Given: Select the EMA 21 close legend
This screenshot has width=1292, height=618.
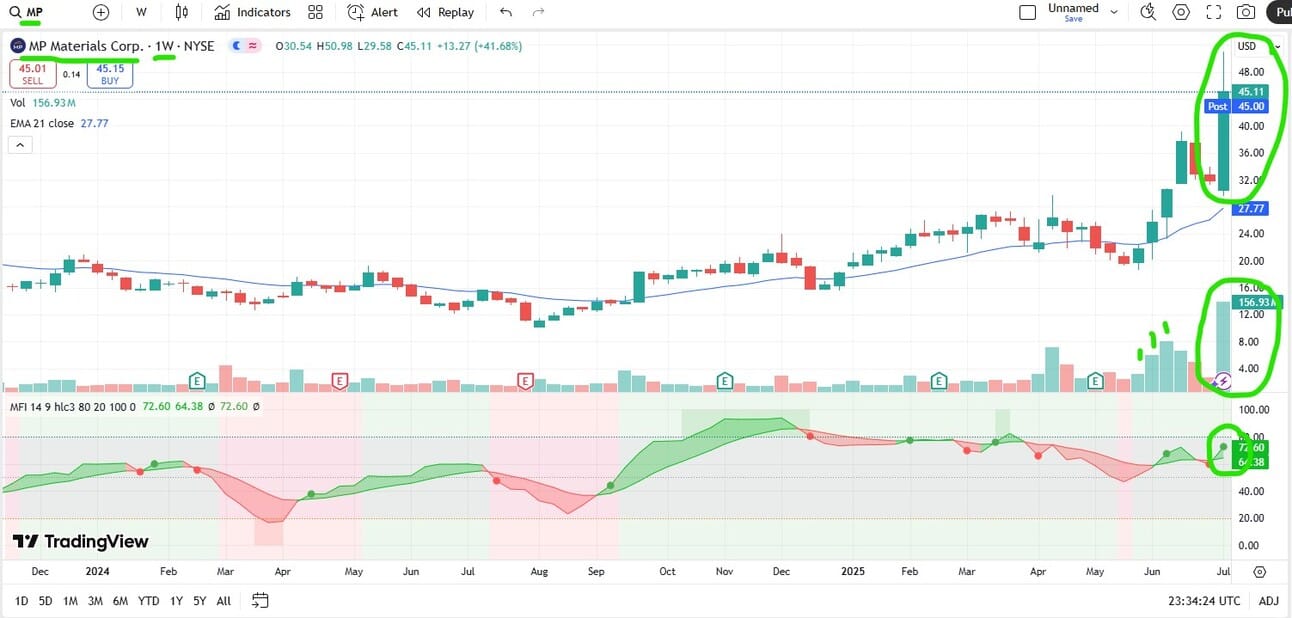Looking at the screenshot, I should click(59, 124).
